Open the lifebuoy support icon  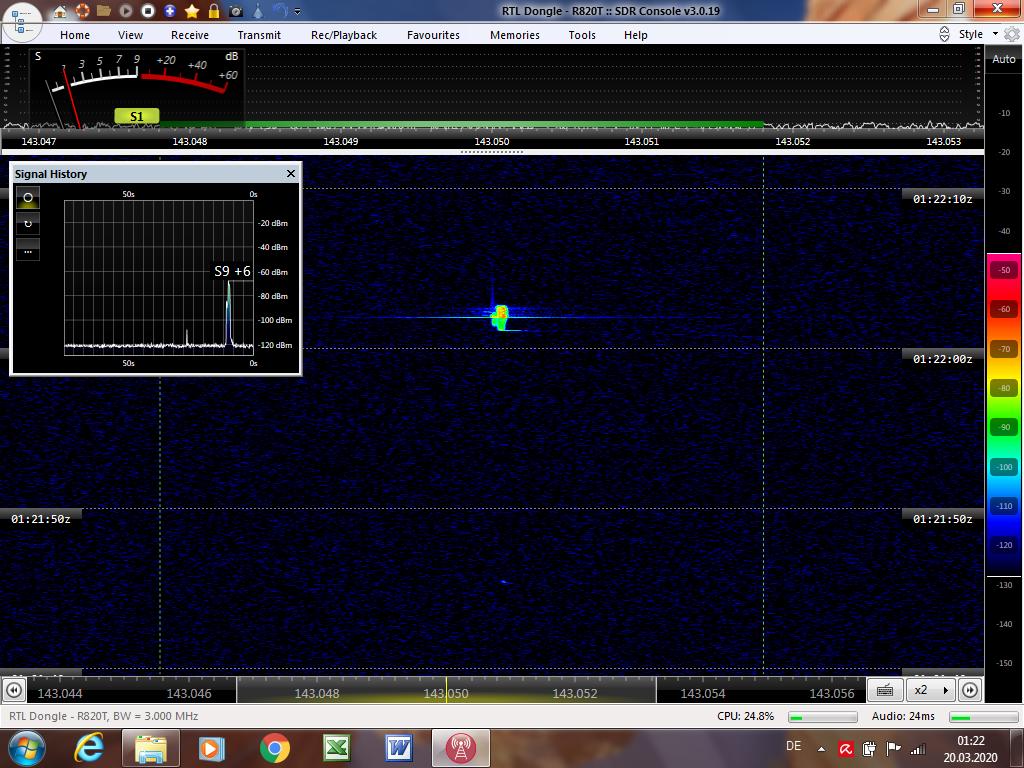click(82, 11)
